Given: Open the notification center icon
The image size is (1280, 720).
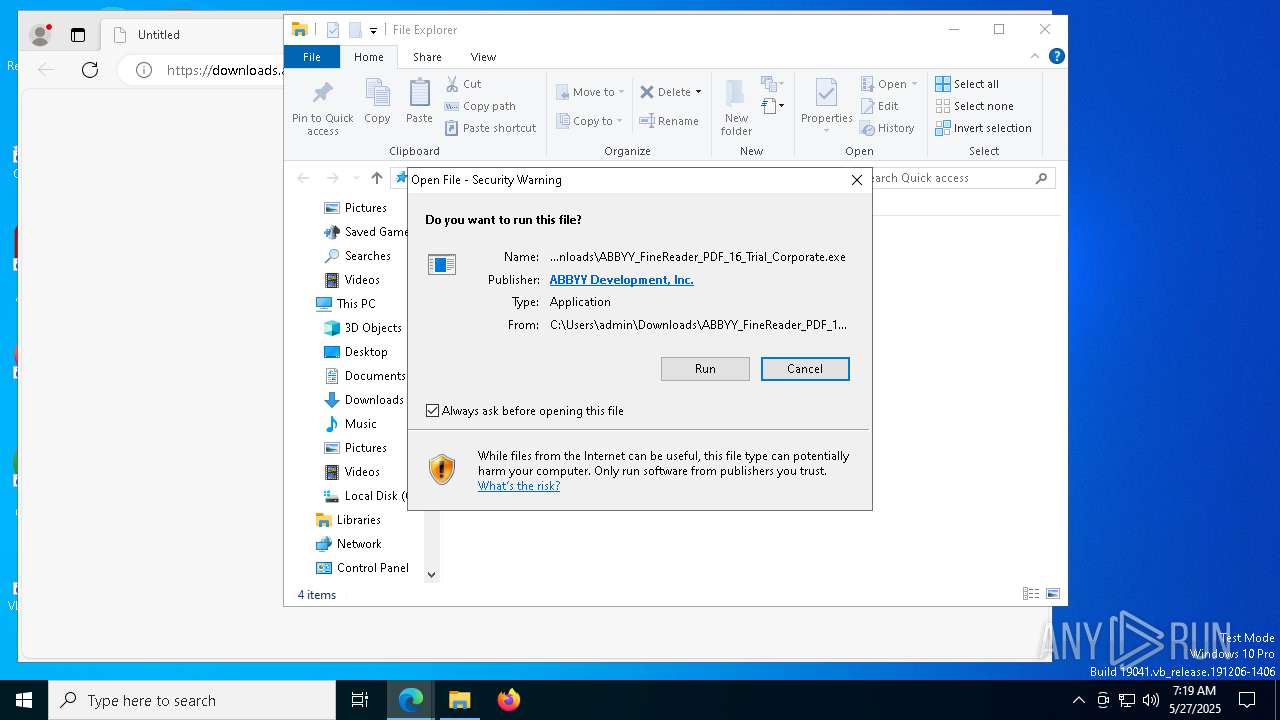Looking at the screenshot, I should coord(1247,700).
